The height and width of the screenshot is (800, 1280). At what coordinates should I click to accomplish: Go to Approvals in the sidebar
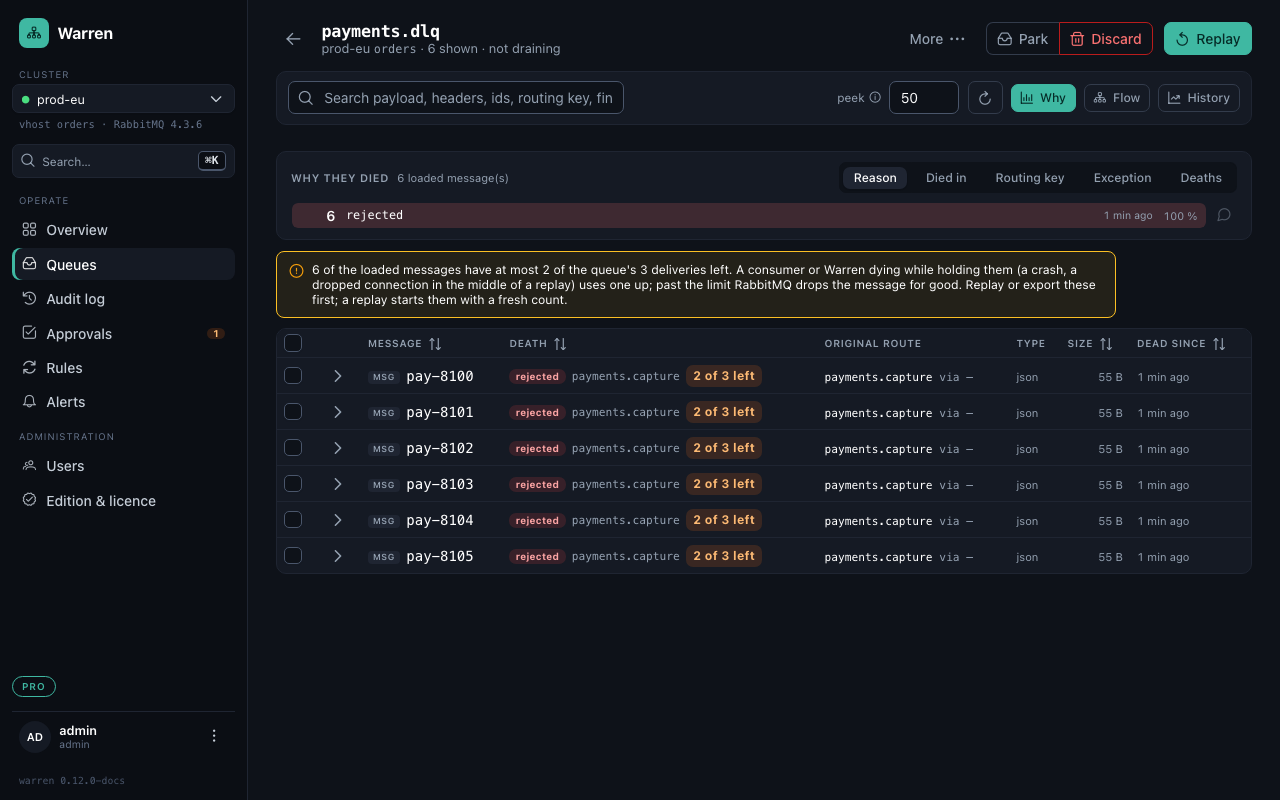click(x=124, y=333)
